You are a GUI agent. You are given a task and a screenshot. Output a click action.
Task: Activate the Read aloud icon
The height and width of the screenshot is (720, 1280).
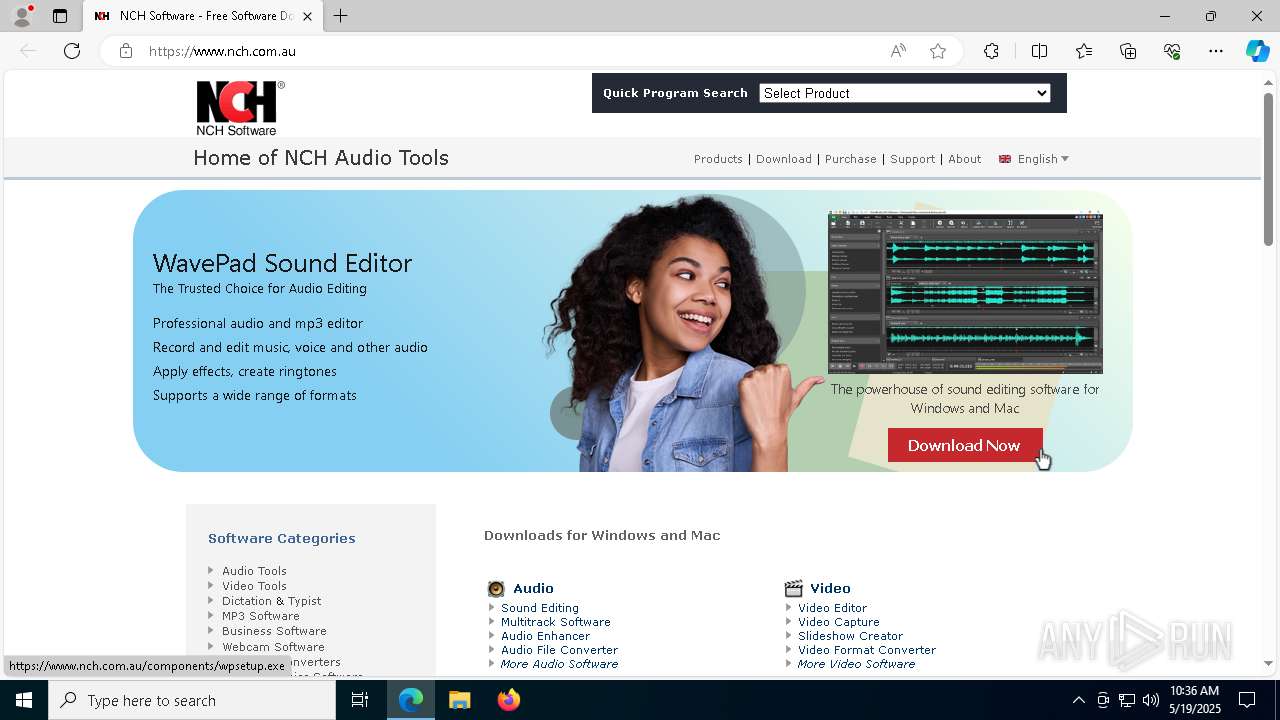[x=898, y=51]
